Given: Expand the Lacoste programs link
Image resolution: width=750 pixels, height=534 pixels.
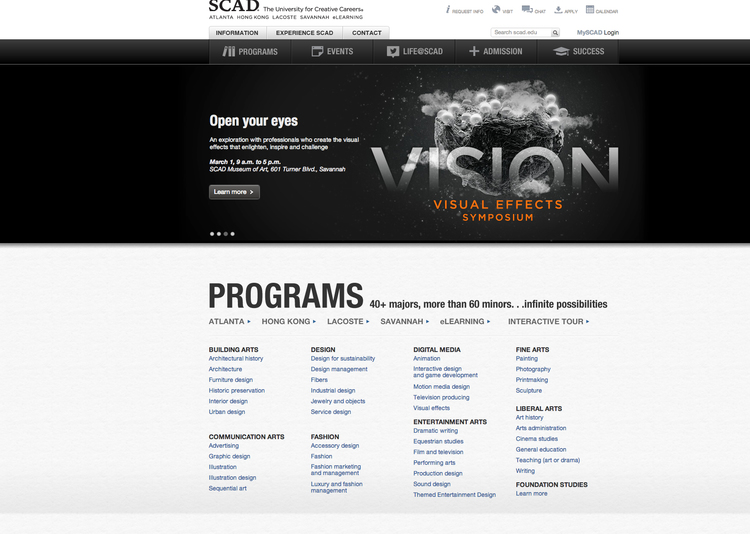Looking at the screenshot, I should (348, 322).
